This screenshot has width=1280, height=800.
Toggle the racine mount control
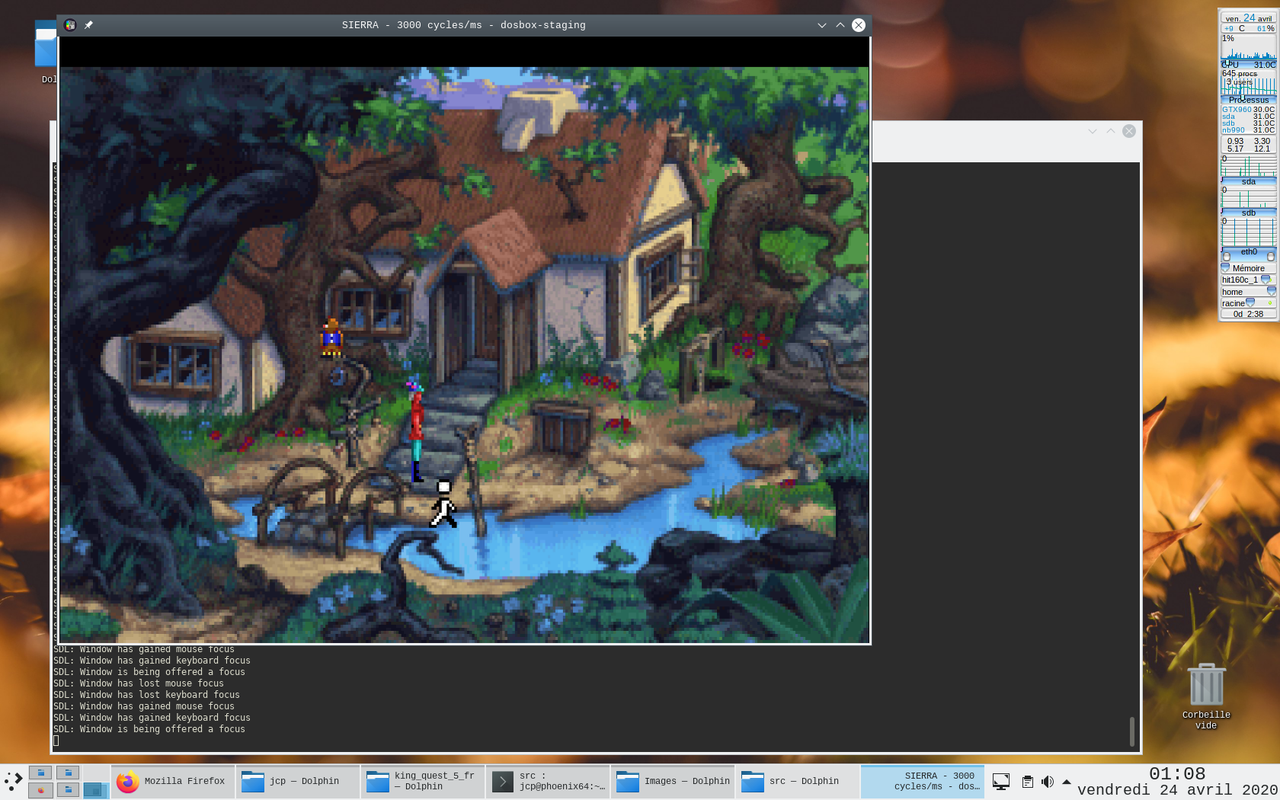(x=1251, y=303)
